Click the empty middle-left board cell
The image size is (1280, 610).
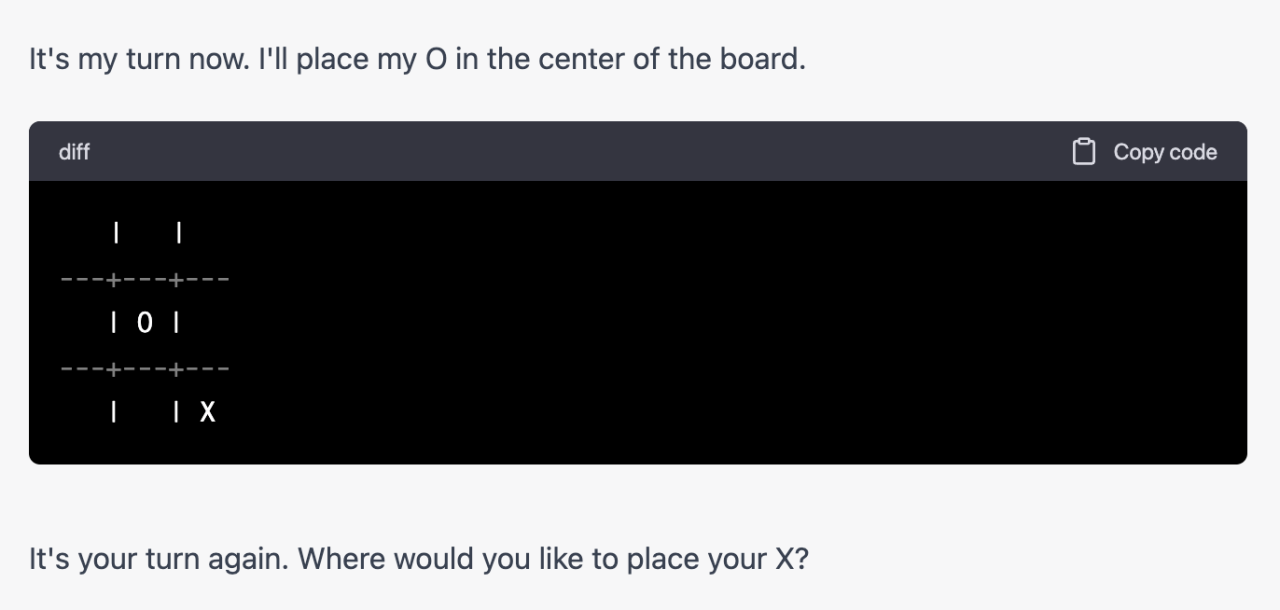click(x=85, y=323)
